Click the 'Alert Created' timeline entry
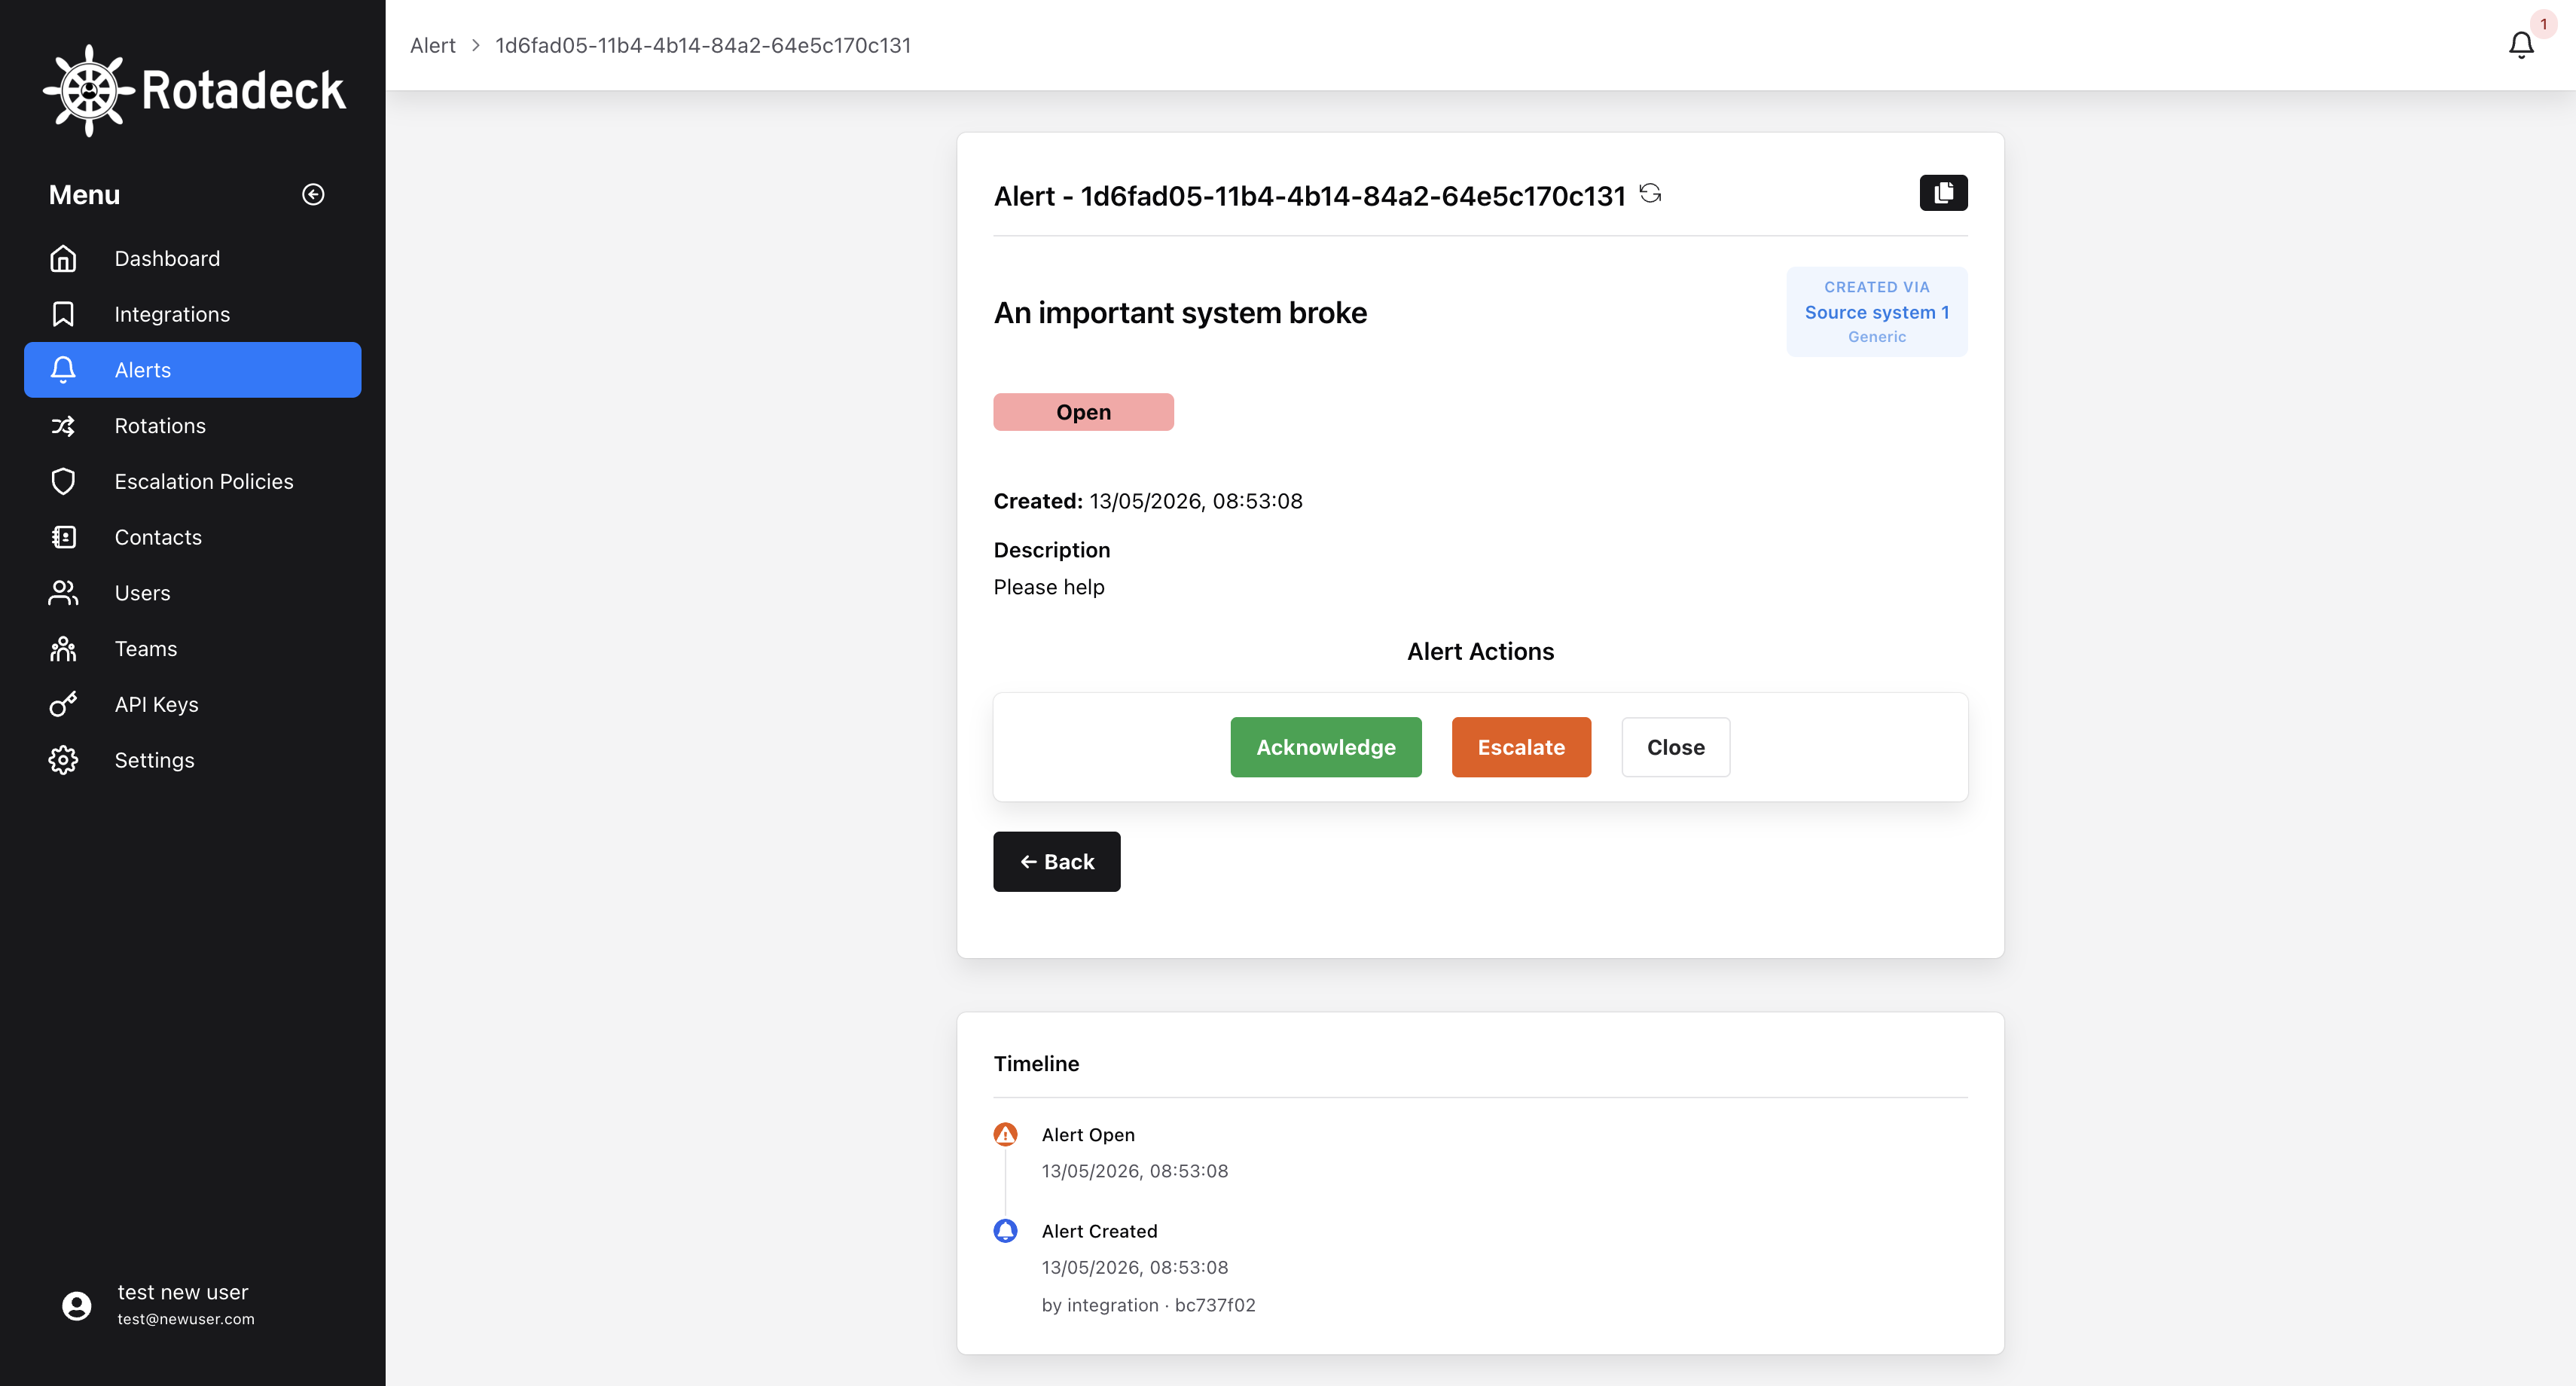 (x=1099, y=1232)
